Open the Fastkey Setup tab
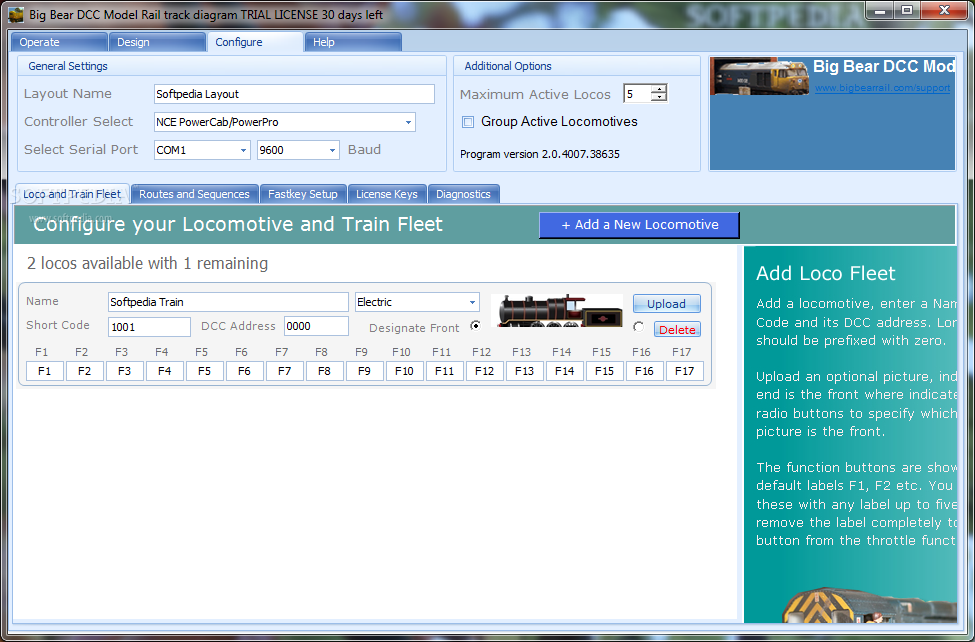 coord(303,194)
